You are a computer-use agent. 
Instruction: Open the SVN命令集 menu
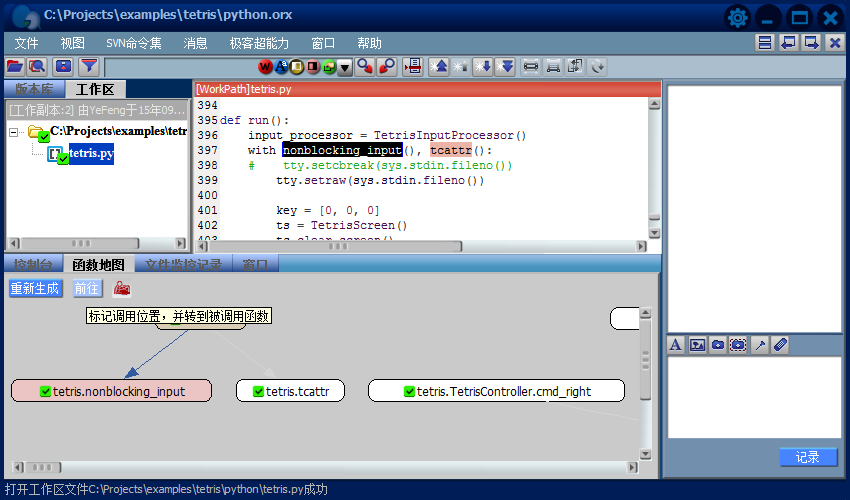(x=133, y=43)
